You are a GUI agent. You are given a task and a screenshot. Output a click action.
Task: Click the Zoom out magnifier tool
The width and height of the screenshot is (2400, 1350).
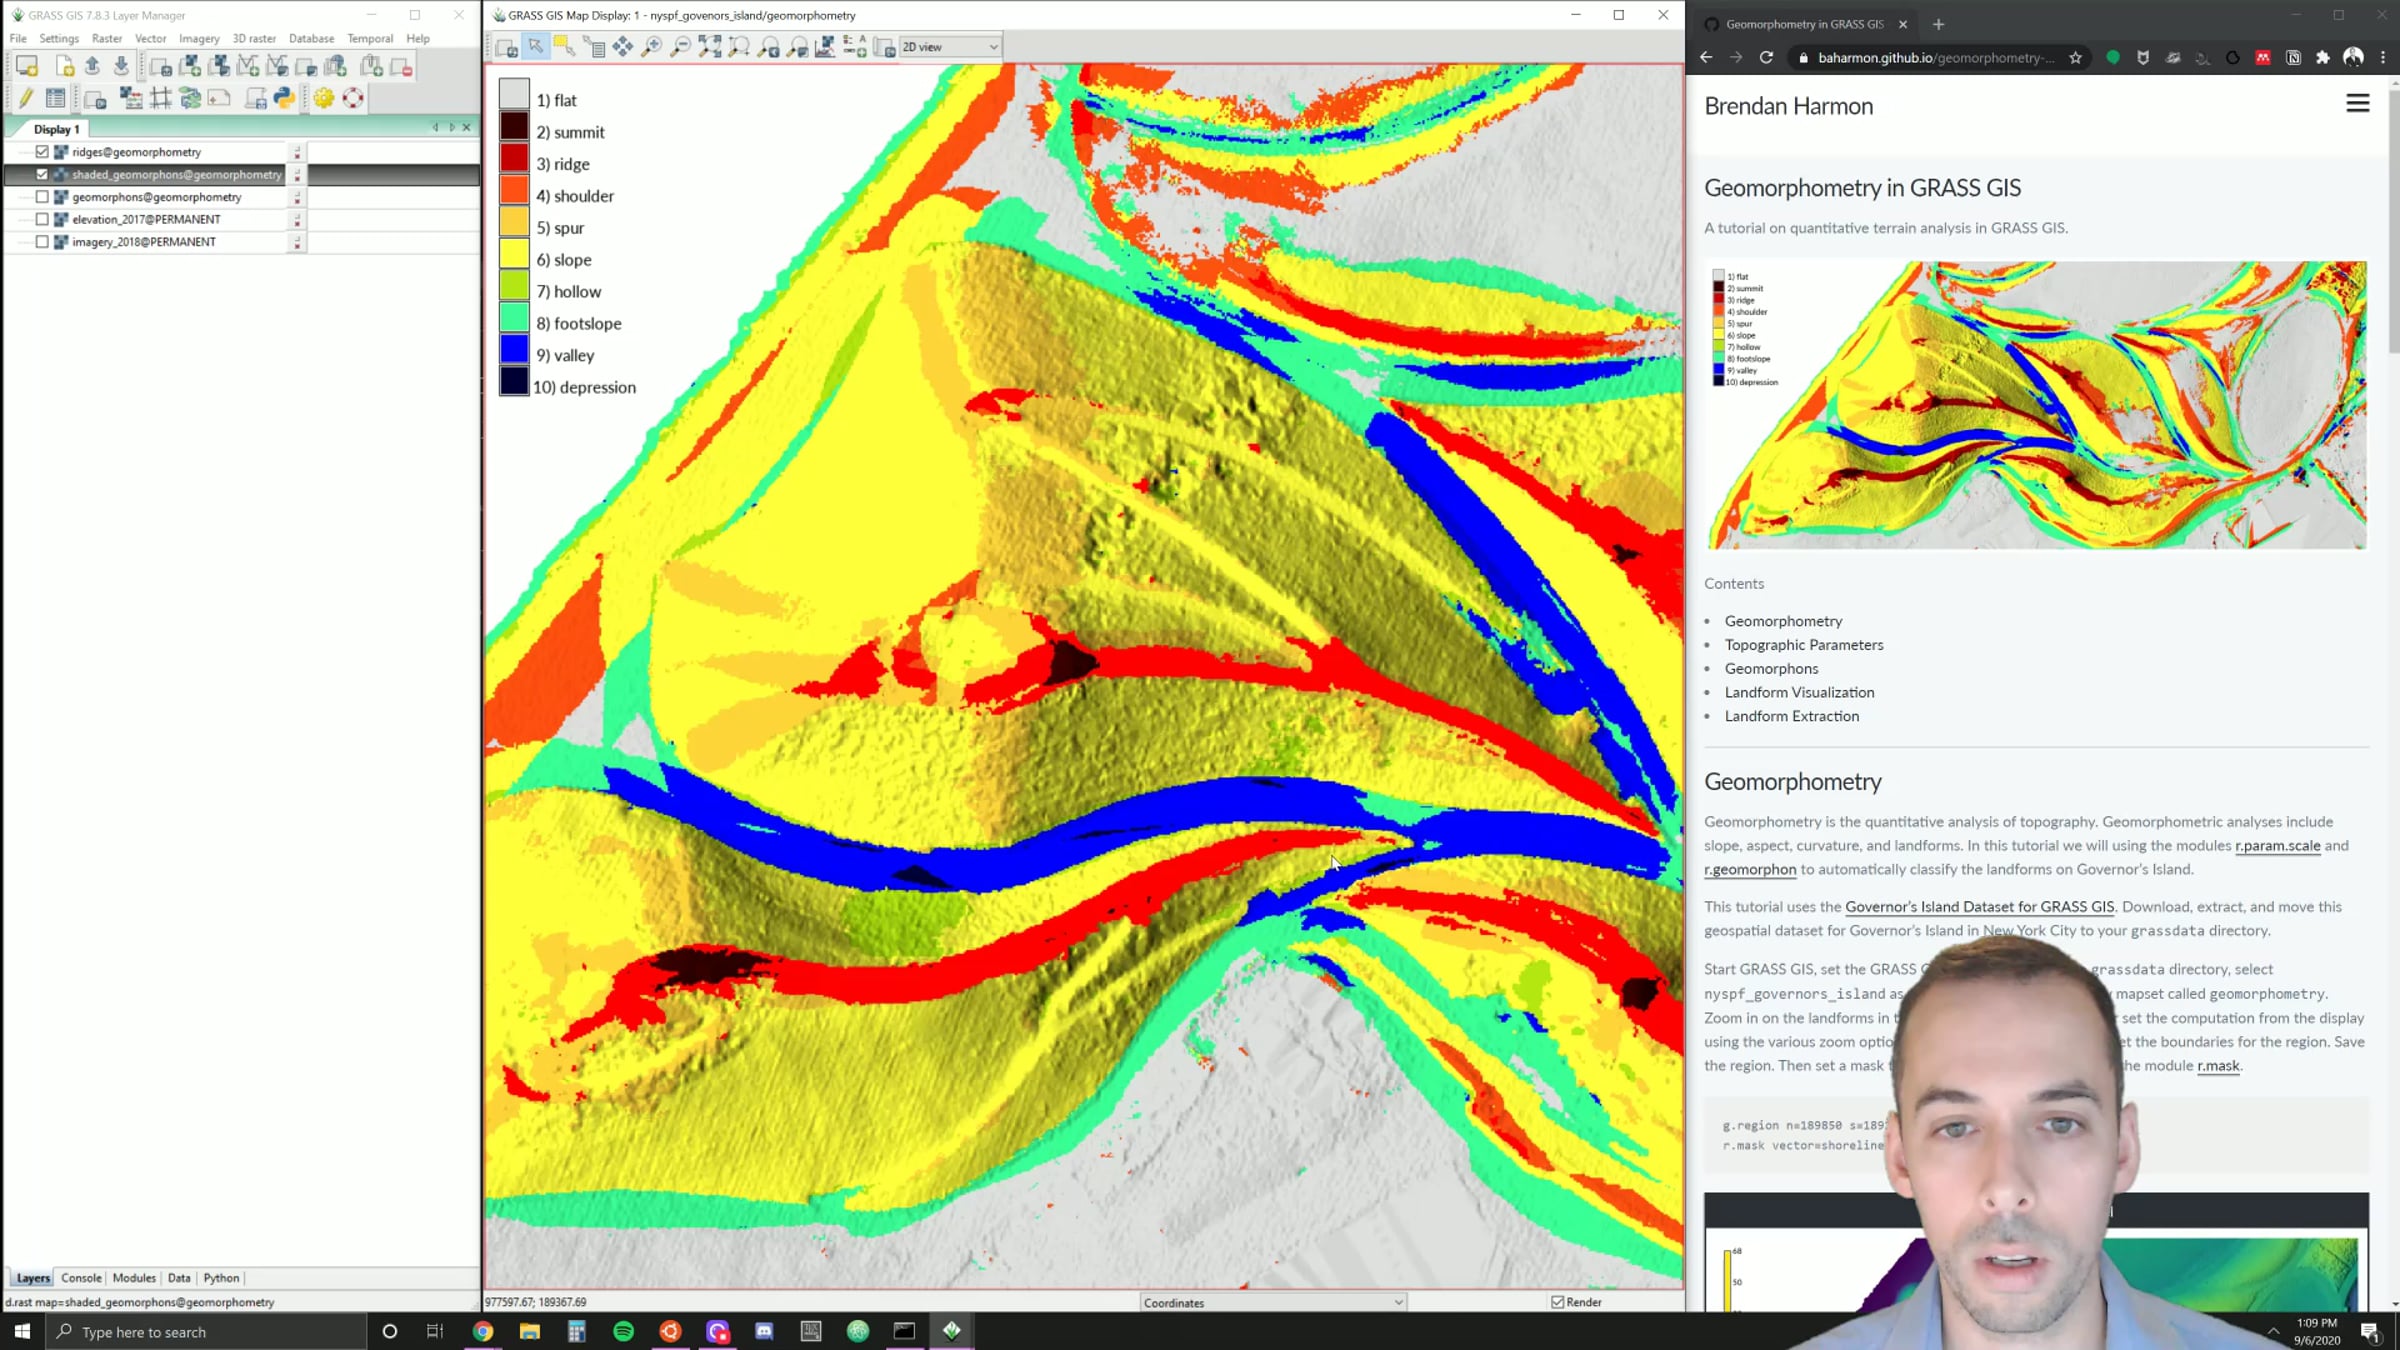680,47
